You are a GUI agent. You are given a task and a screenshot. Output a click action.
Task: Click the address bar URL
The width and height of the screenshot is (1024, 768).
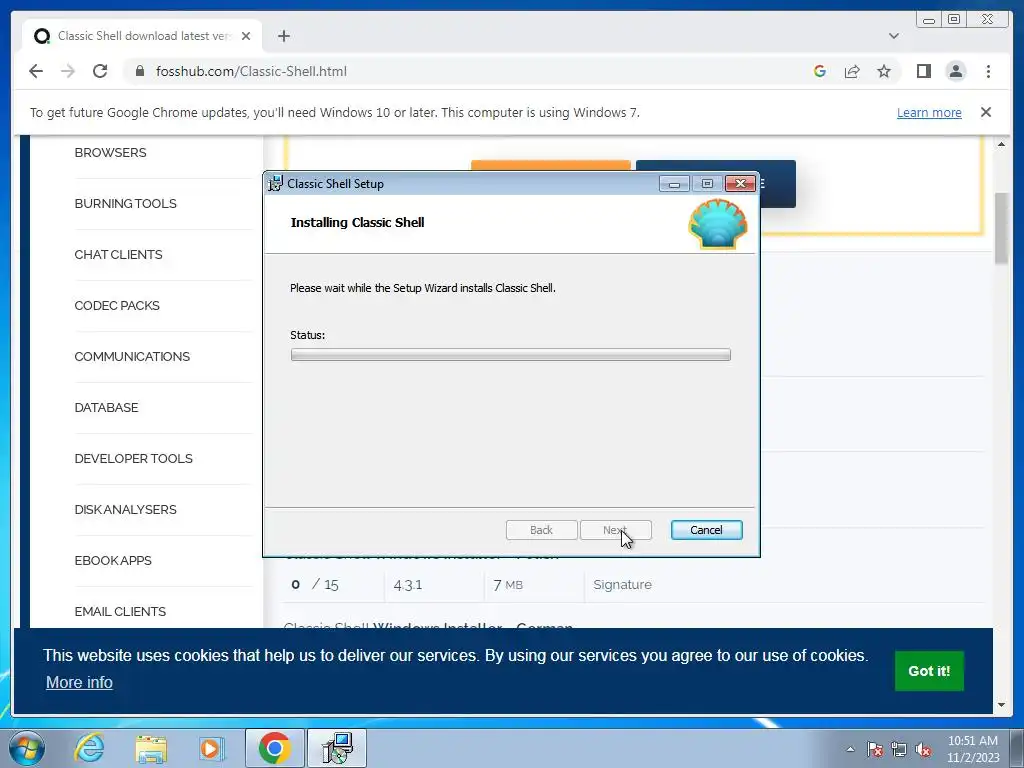(x=251, y=71)
